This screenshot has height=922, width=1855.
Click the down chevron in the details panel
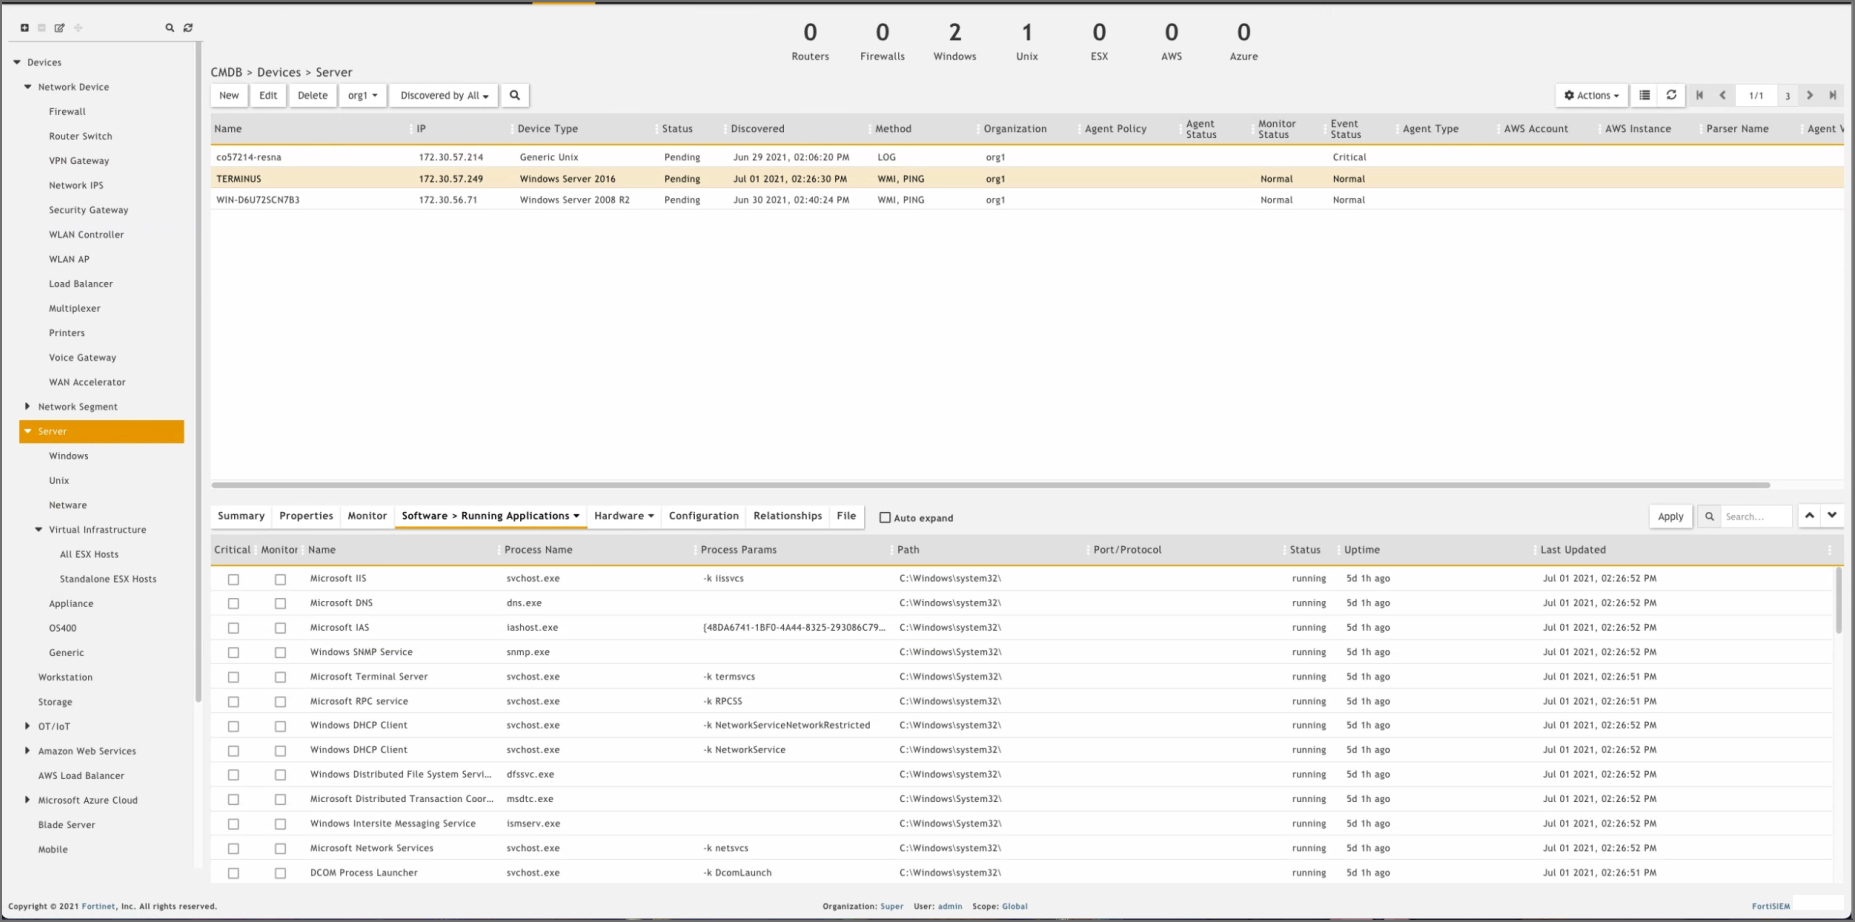tap(1832, 516)
